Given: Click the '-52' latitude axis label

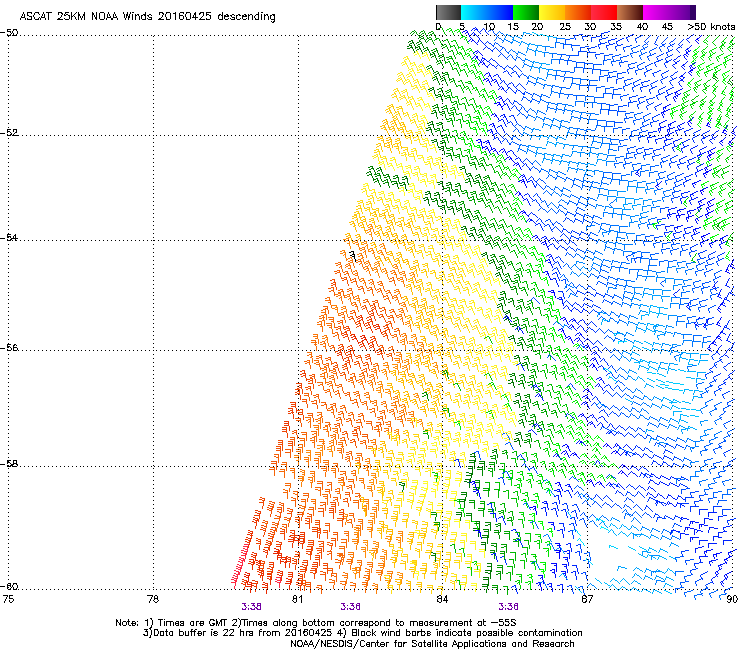Looking at the screenshot, I should point(9,133).
